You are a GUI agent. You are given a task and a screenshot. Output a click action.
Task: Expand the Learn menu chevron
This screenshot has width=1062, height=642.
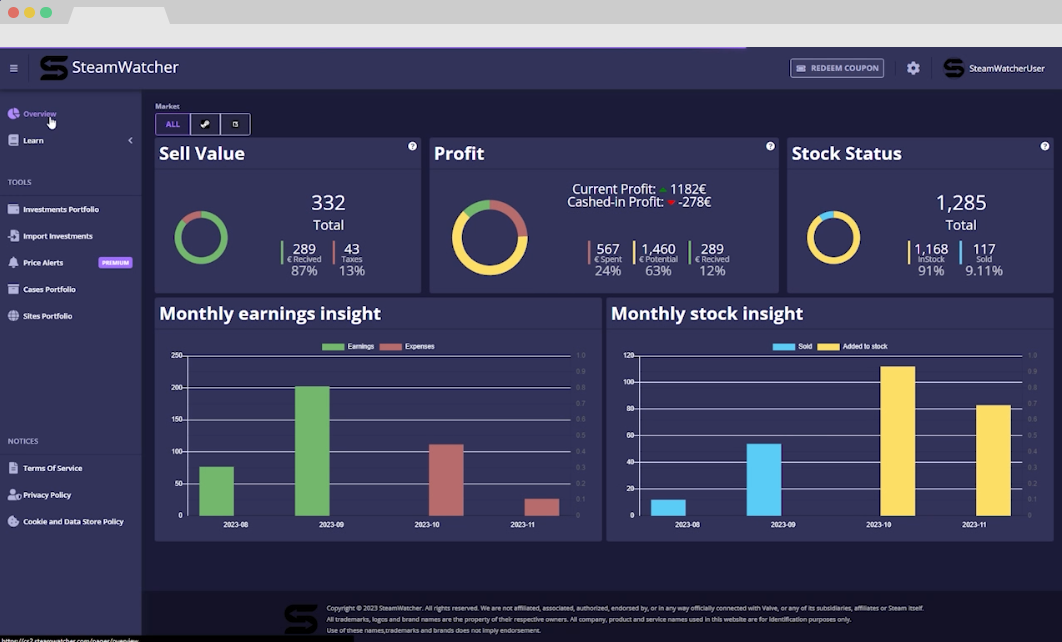[x=130, y=141]
